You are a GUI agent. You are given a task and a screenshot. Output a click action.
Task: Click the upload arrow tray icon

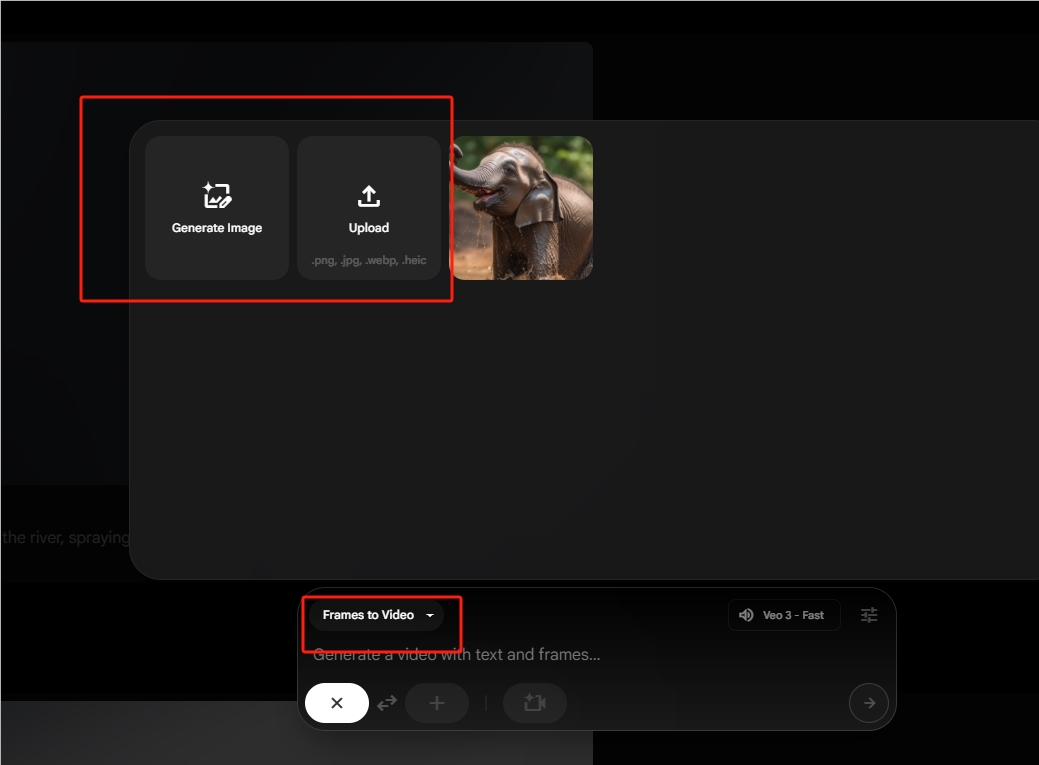click(369, 196)
